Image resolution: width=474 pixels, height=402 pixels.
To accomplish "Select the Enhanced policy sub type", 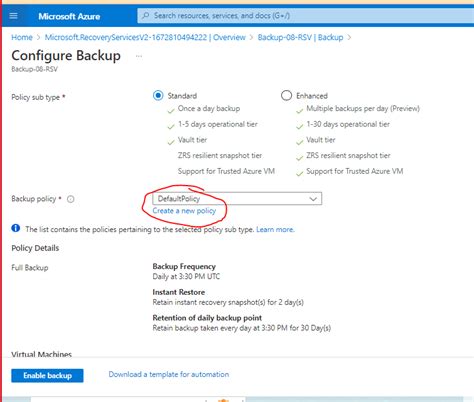I will (286, 96).
